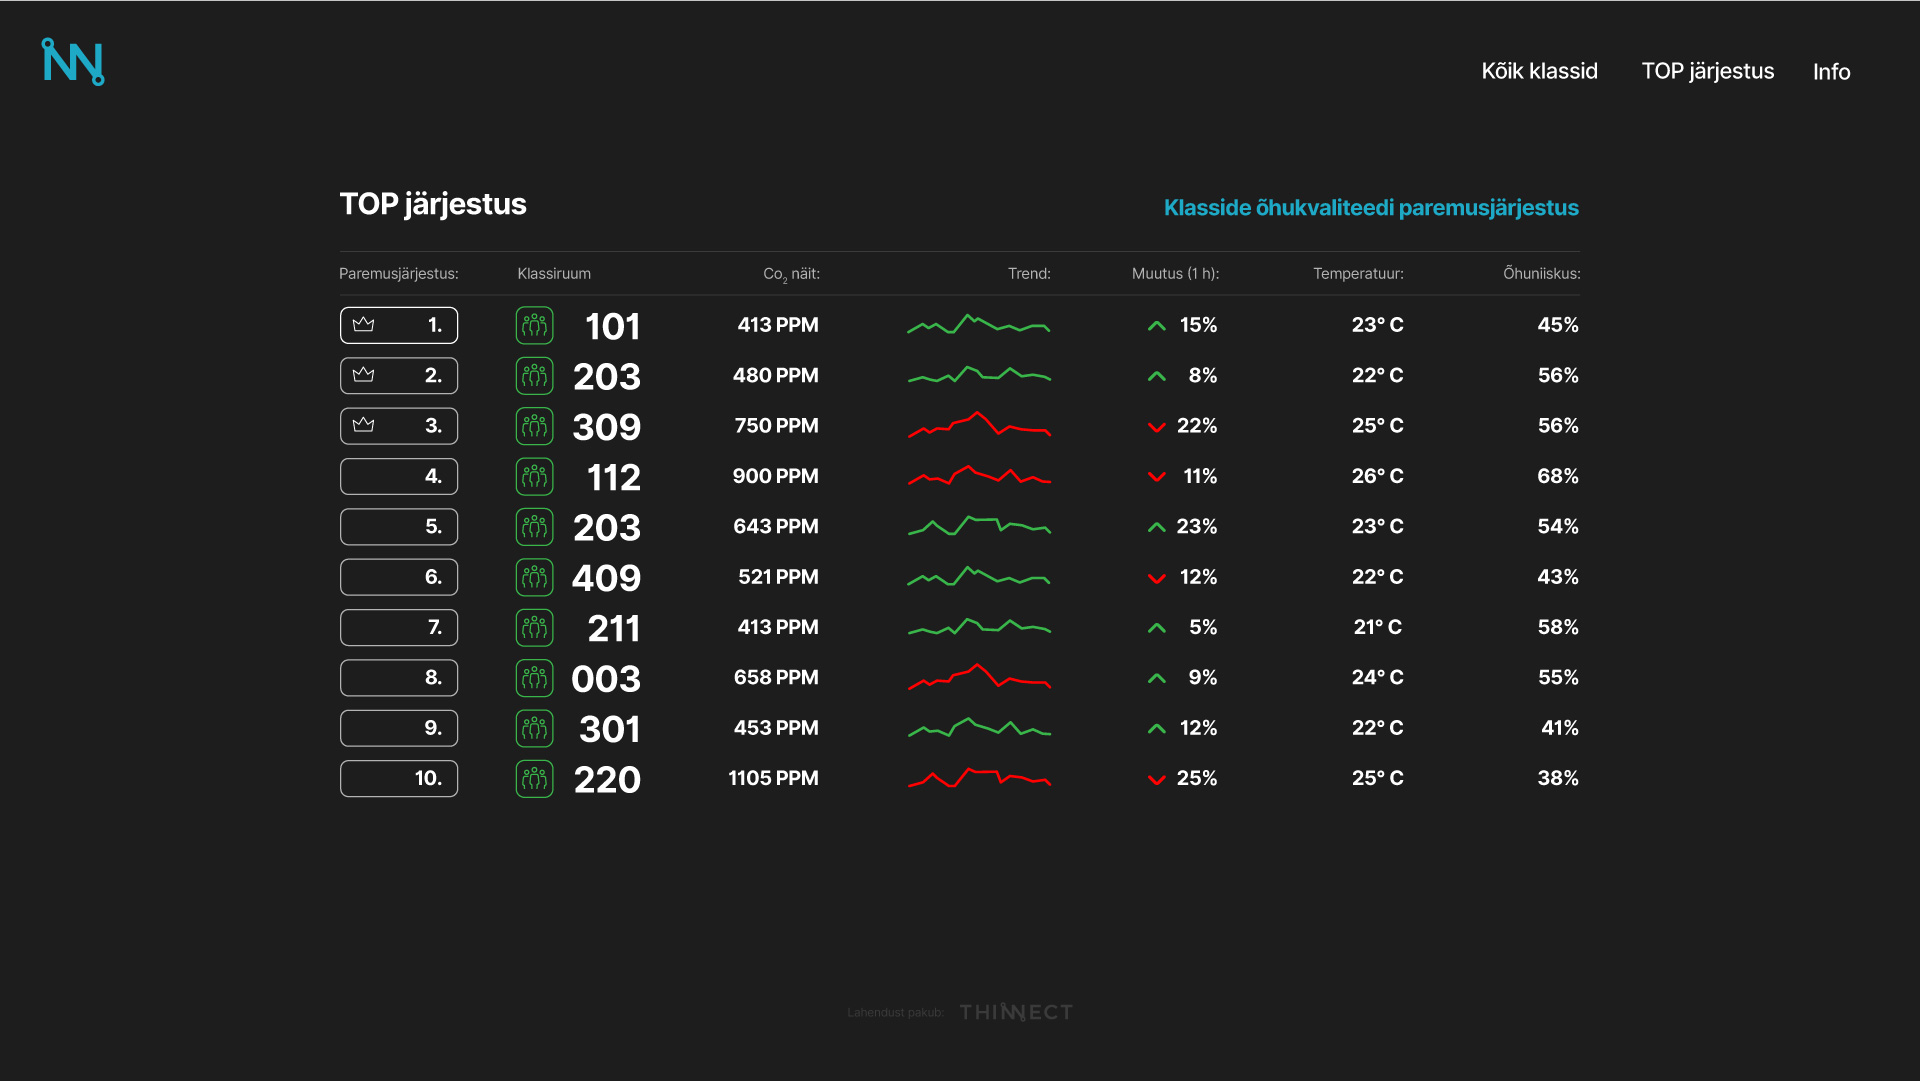Screen dimensions: 1920x1081
Task: Click the crown icon in rank 1 badge
Action: point(364,324)
